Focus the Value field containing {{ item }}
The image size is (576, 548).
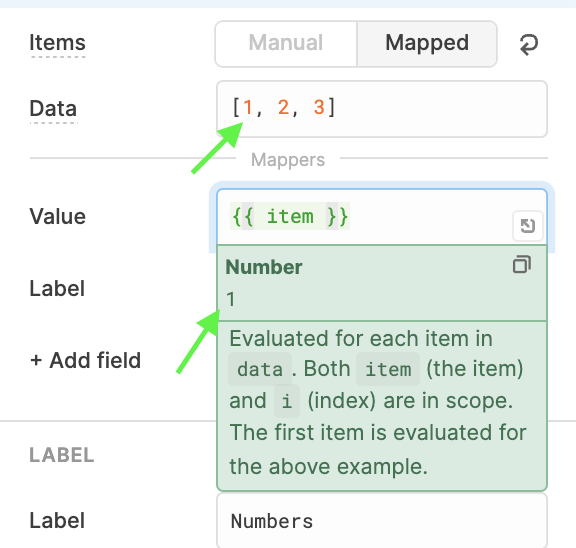coord(382,217)
